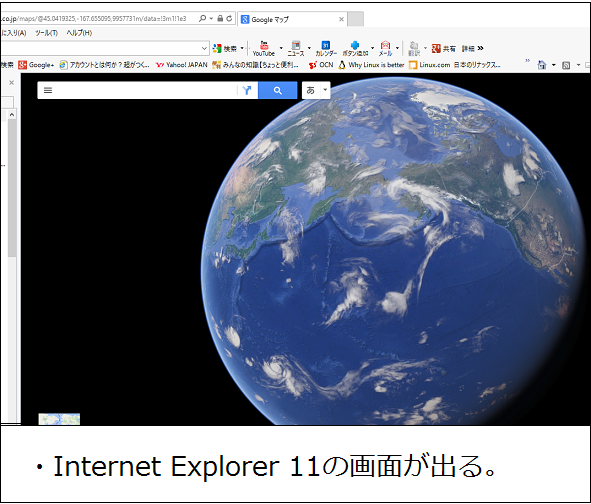Viewport: 591px width, 504px height.
Task: Select the Google マップ tab
Action: pyautogui.click(x=292, y=19)
